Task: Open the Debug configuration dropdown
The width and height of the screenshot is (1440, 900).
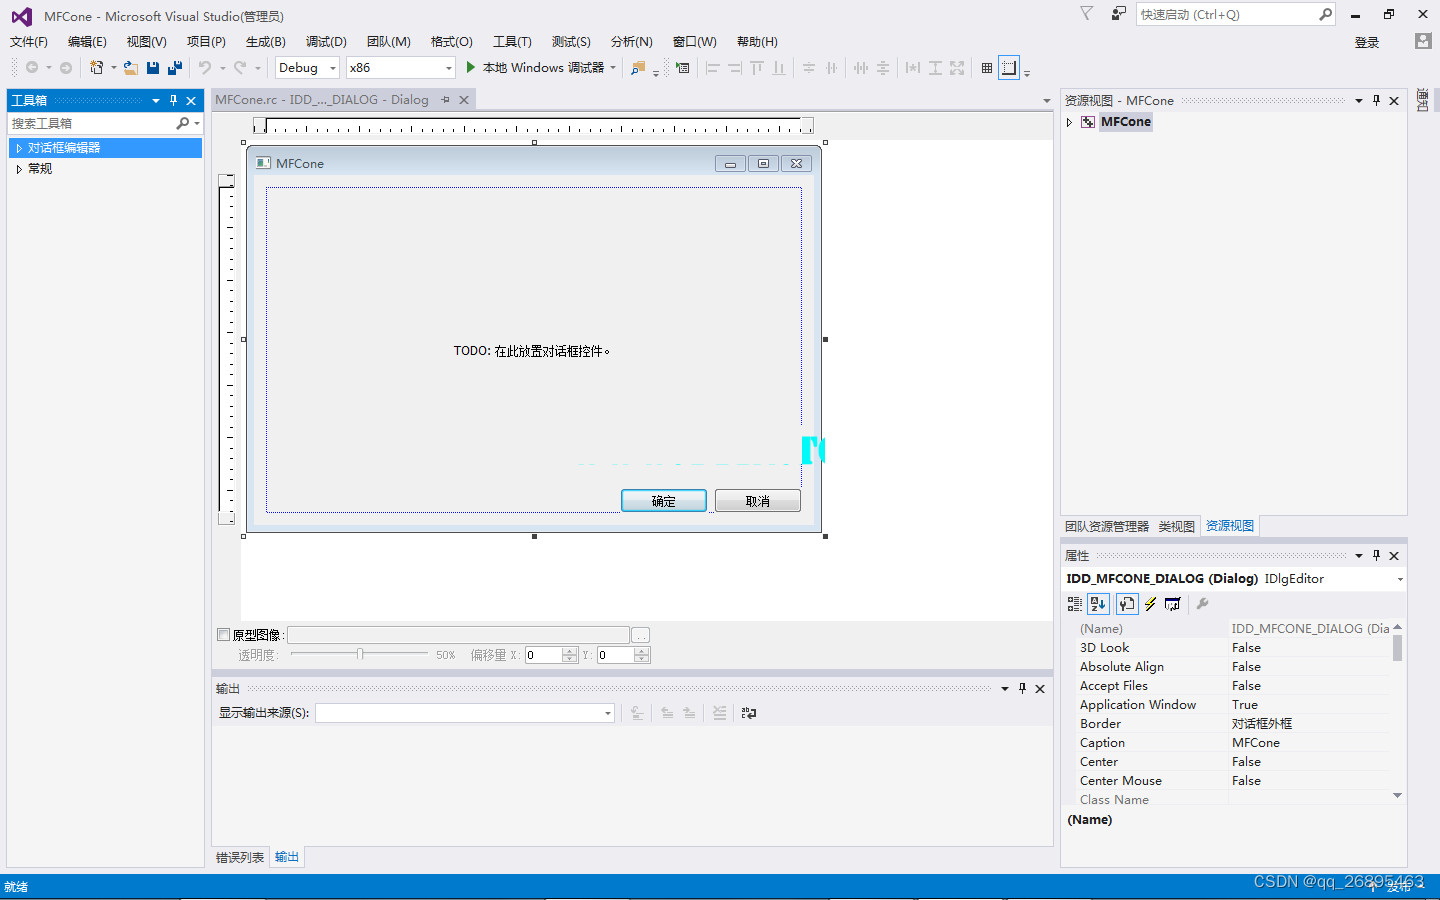Action: click(333, 68)
